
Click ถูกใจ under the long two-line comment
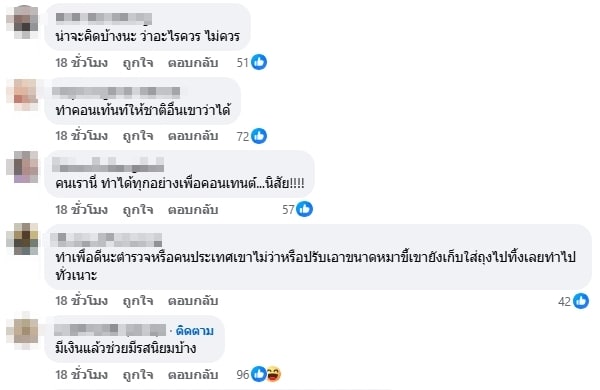coord(138,301)
